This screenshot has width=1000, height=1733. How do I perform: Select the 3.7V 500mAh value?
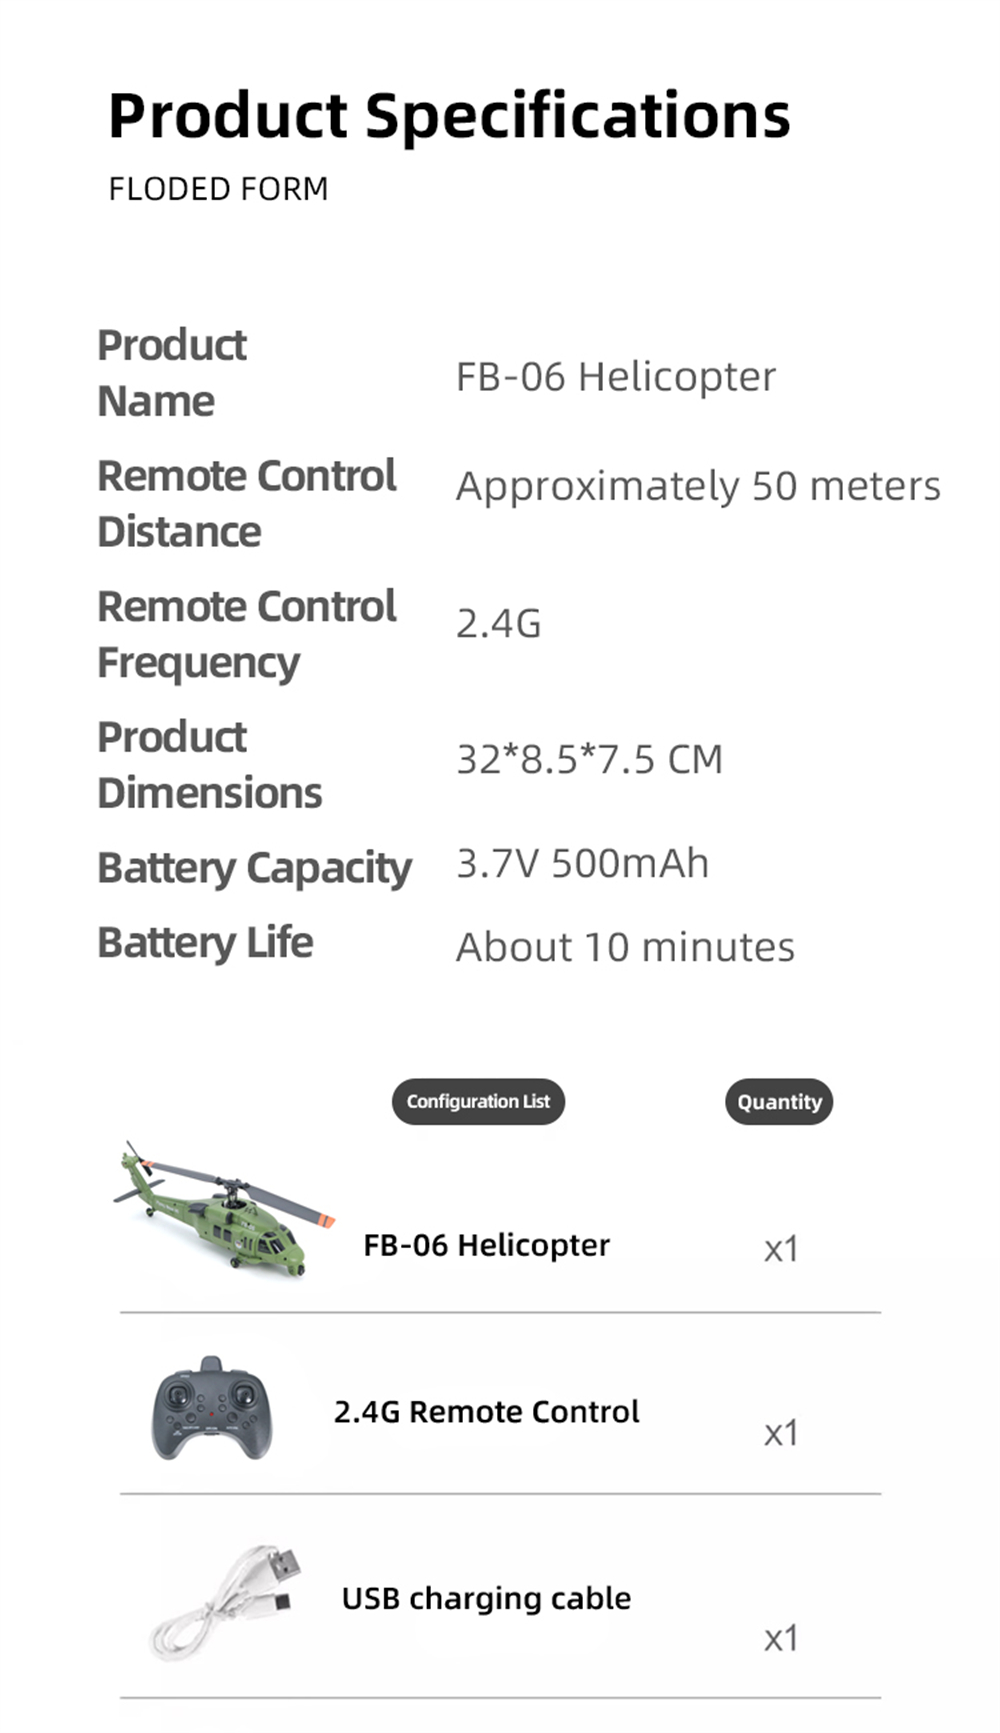click(x=582, y=863)
